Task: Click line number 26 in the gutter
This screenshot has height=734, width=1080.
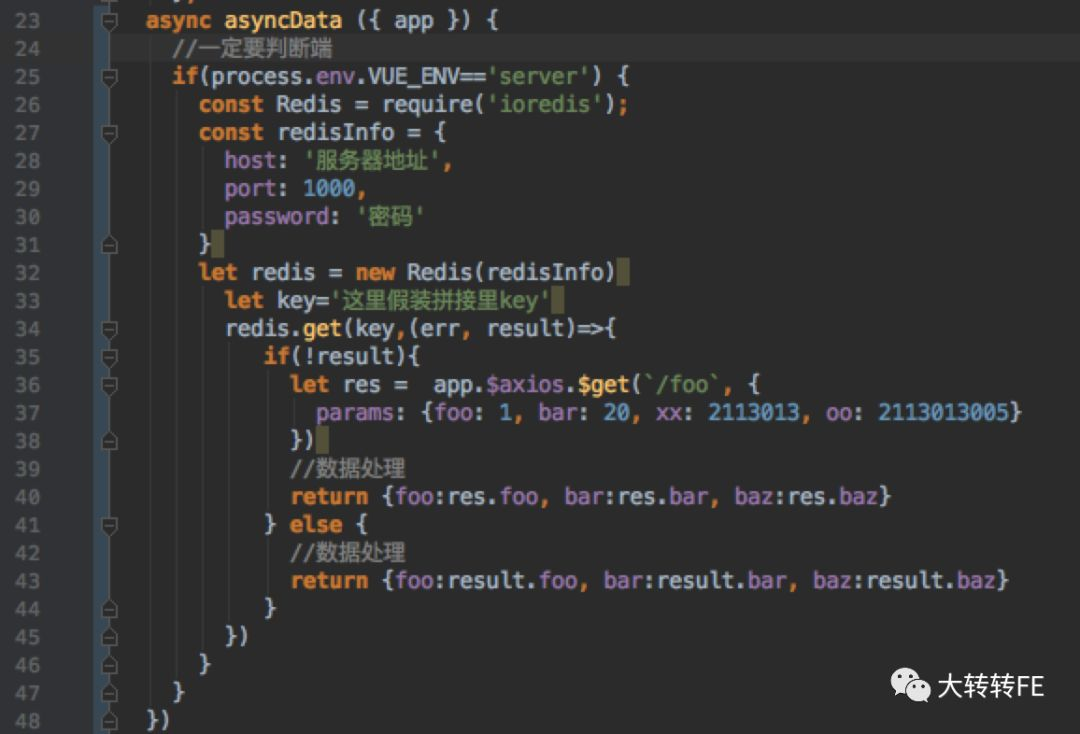Action: pyautogui.click(x=28, y=105)
